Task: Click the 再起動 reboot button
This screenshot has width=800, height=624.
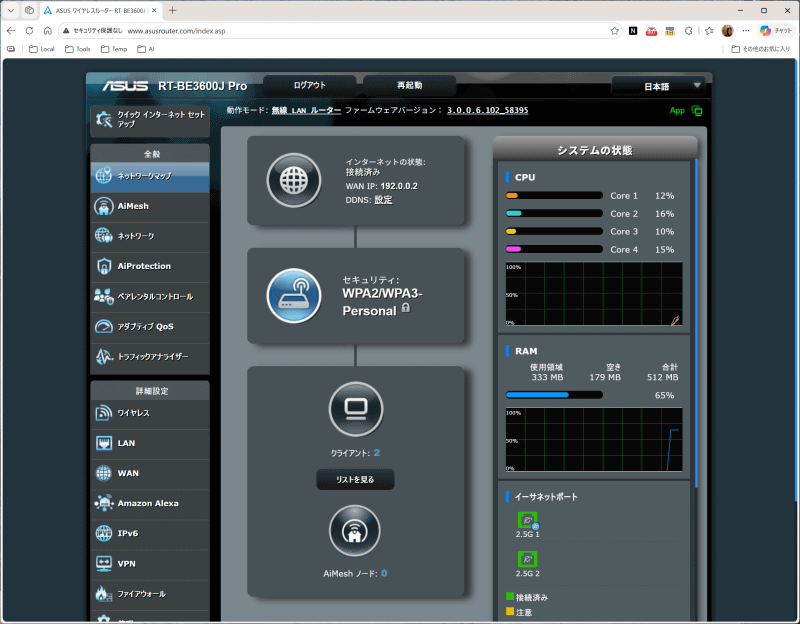Action: click(x=409, y=85)
